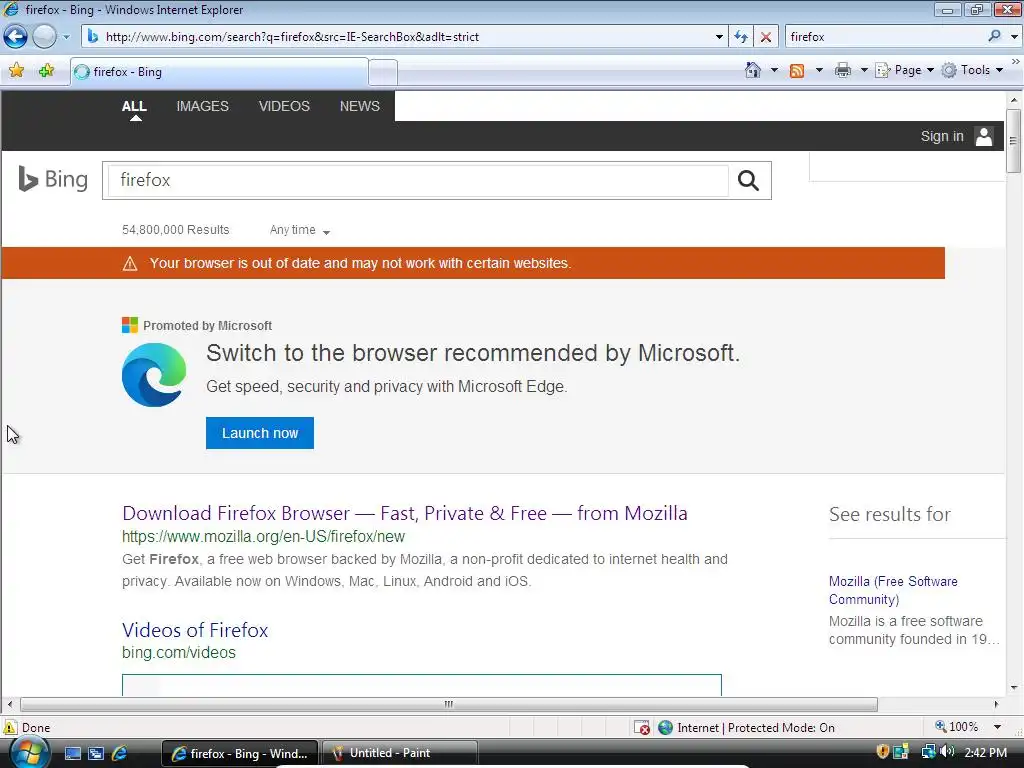1024x768 pixels.
Task: Expand the command bar overflow chevron
Action: [1016, 62]
